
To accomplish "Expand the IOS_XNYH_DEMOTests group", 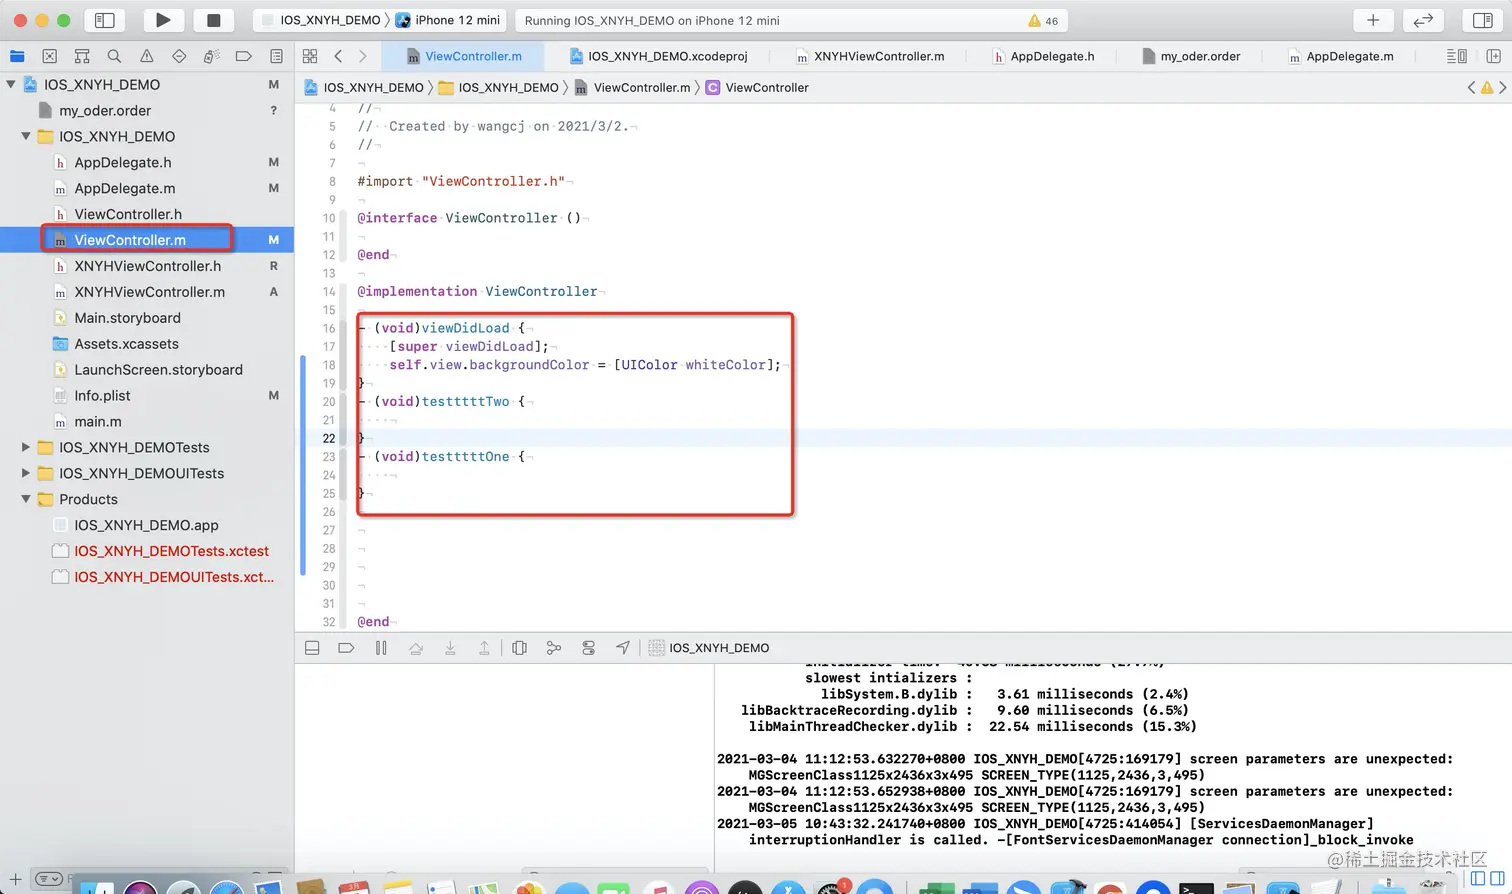I will point(26,447).
